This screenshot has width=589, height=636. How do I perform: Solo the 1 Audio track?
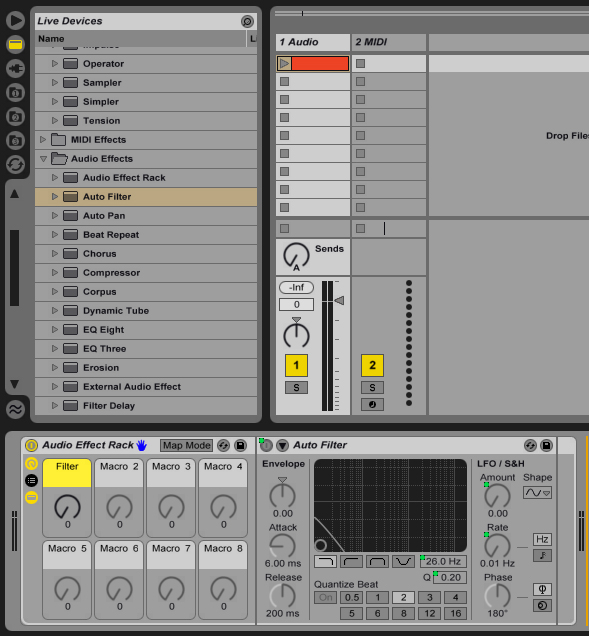tap(296, 387)
